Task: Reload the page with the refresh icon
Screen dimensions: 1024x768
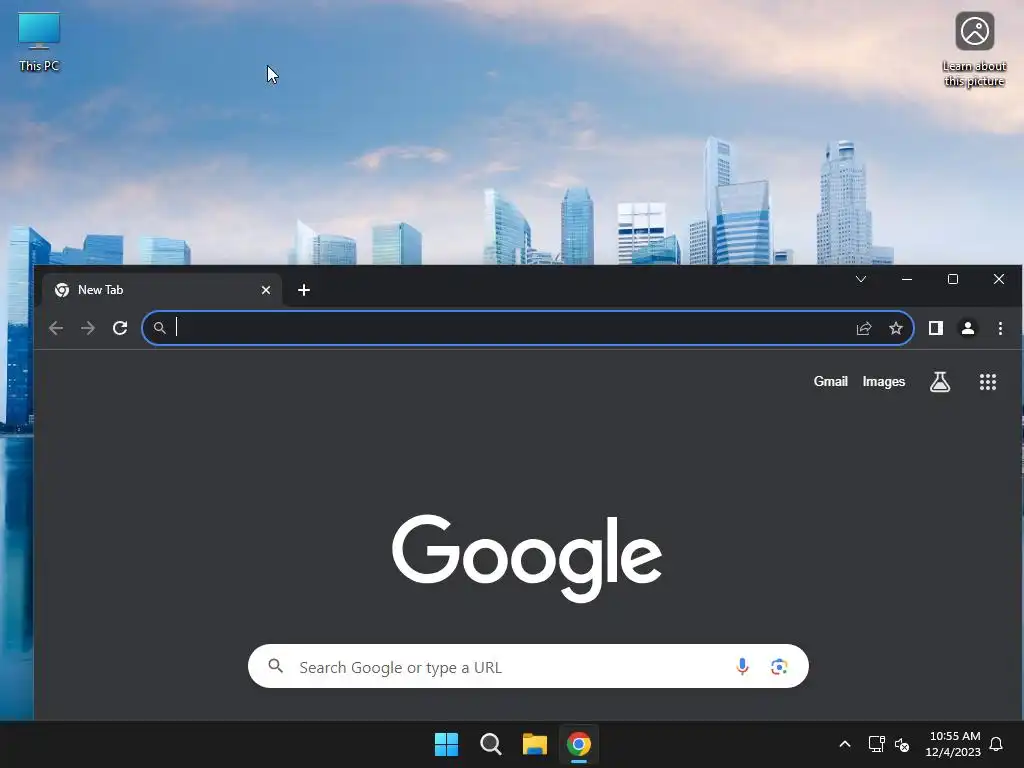Action: (120, 328)
